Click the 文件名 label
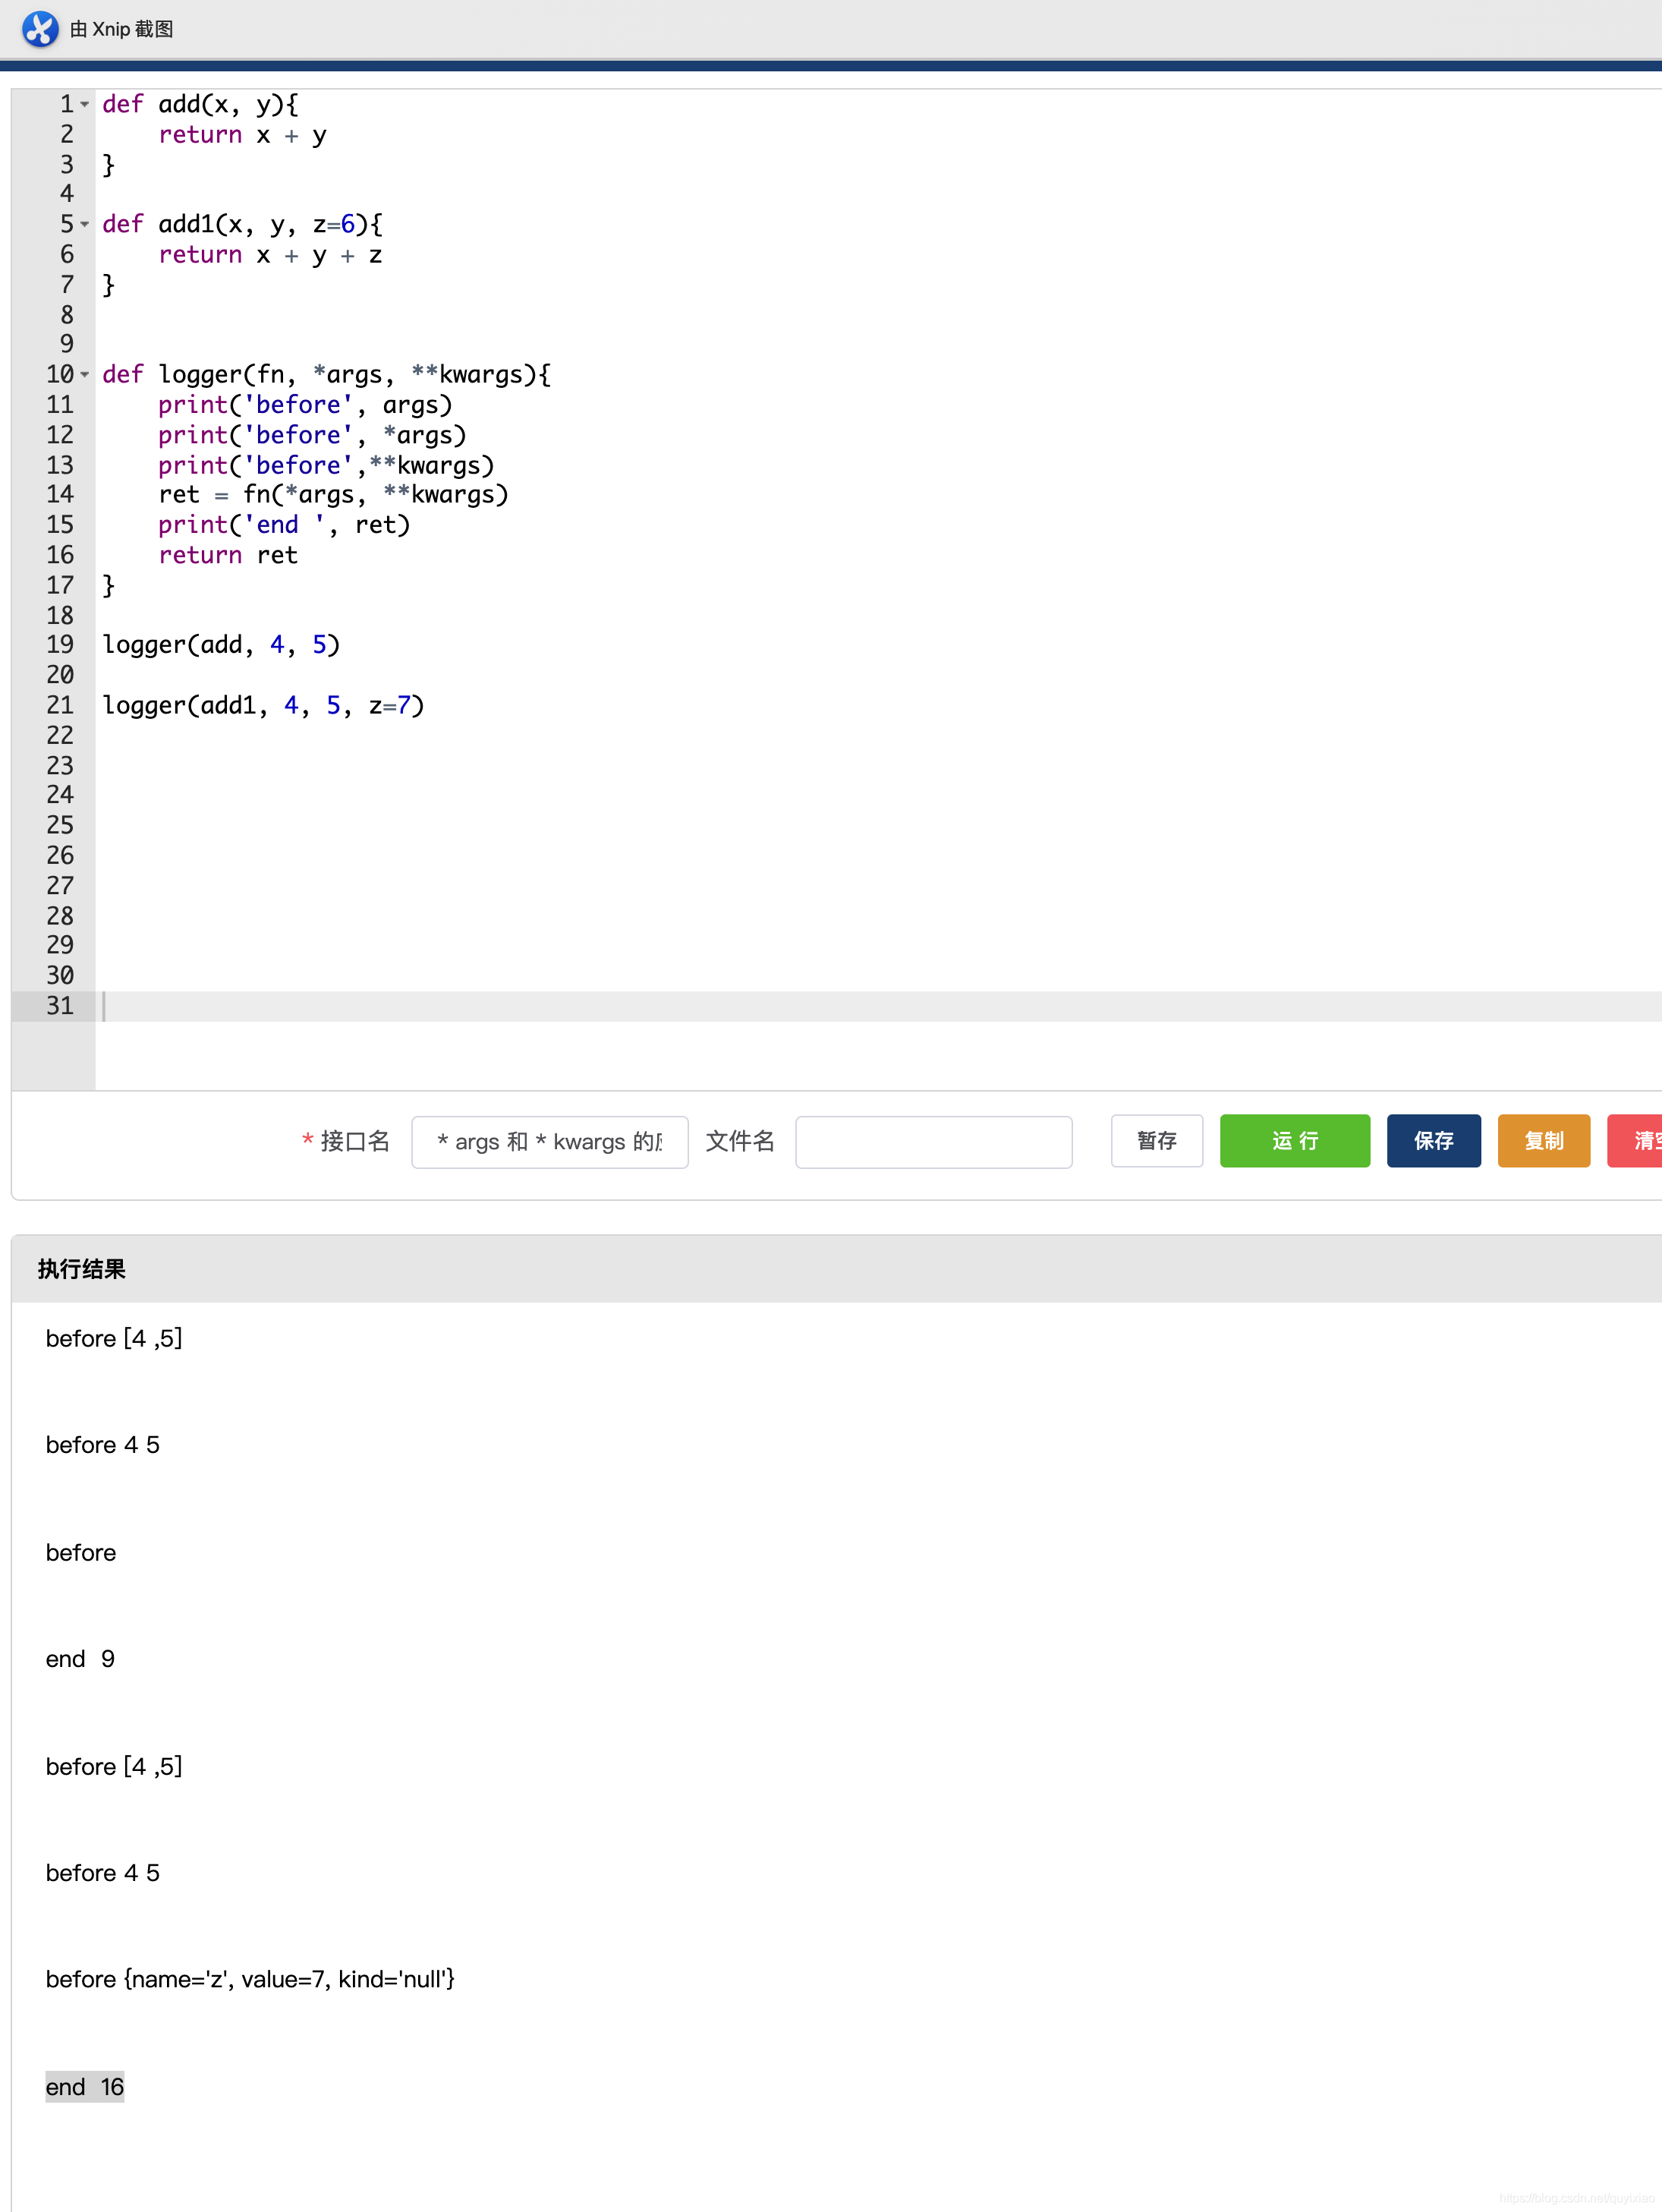 coord(740,1141)
